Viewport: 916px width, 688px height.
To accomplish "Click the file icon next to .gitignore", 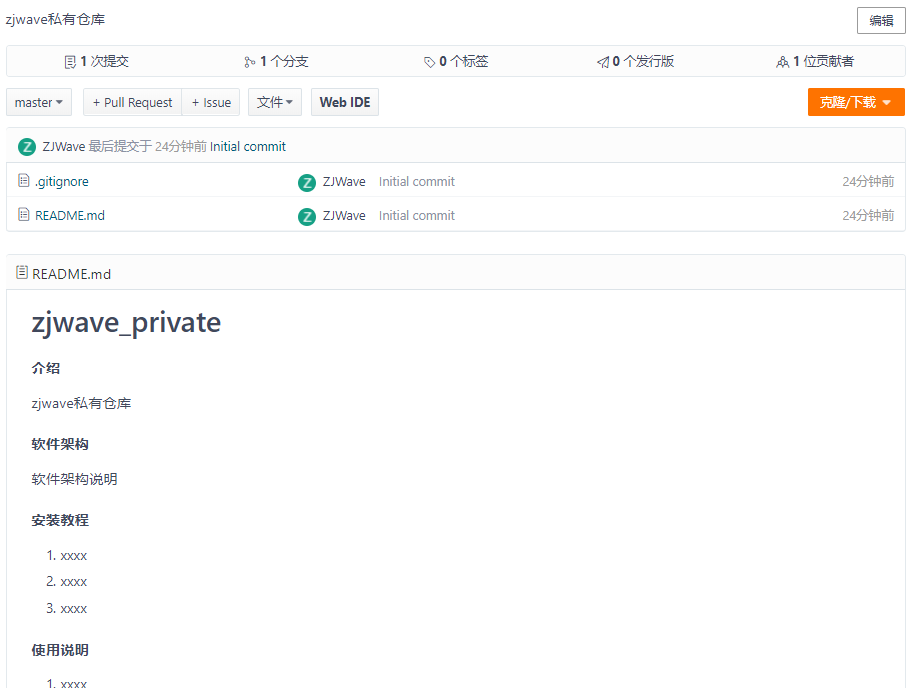I will point(24,181).
